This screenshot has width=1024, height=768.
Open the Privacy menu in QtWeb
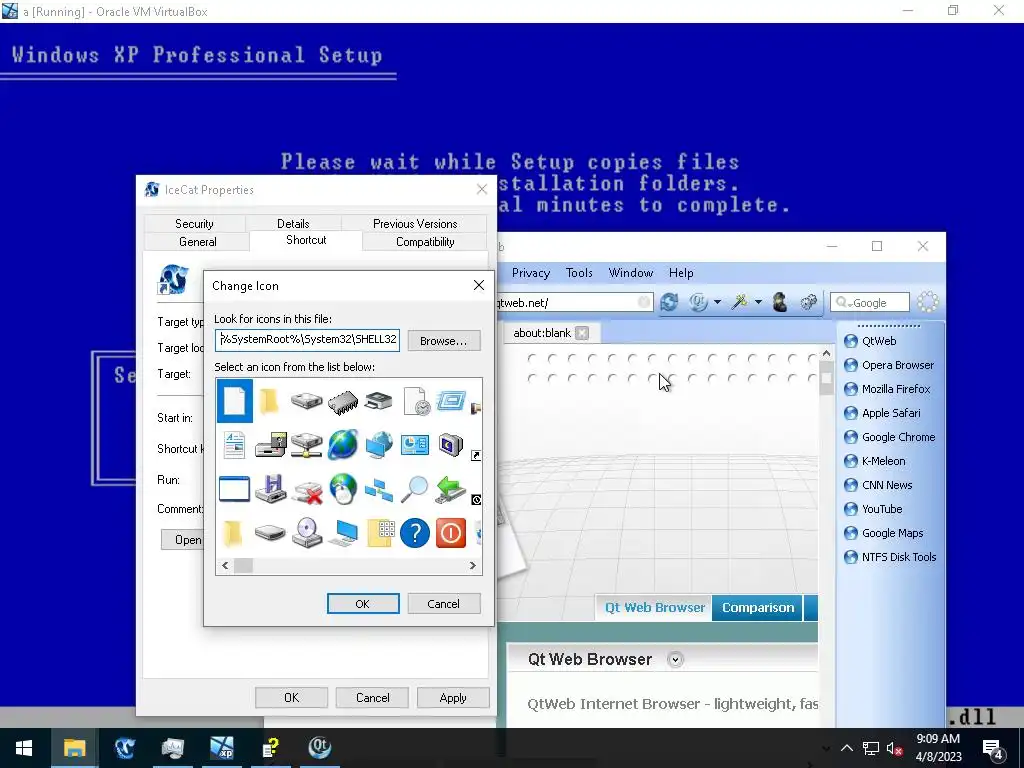(530, 273)
